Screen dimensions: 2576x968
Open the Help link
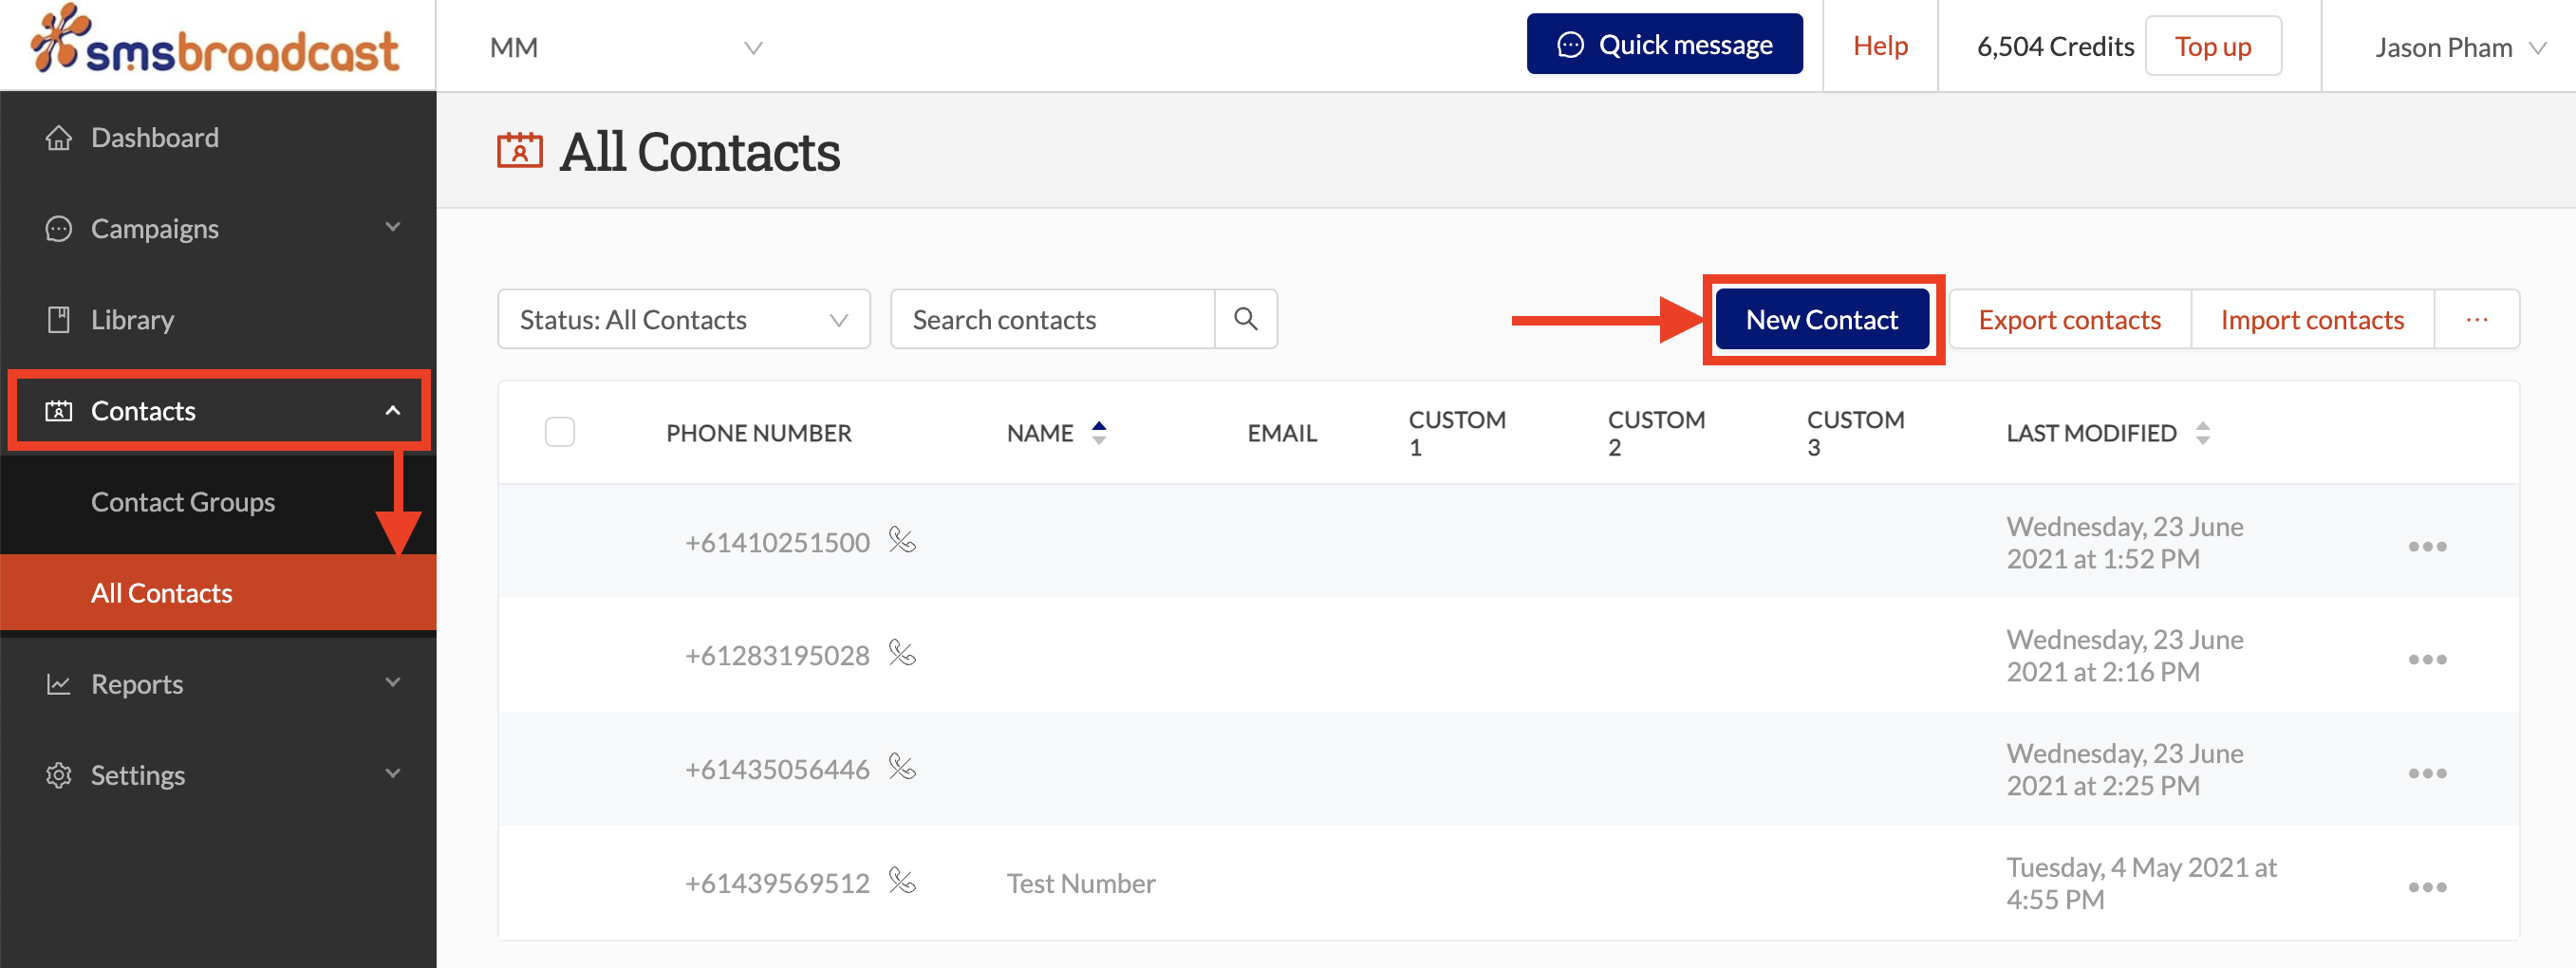pos(1880,46)
